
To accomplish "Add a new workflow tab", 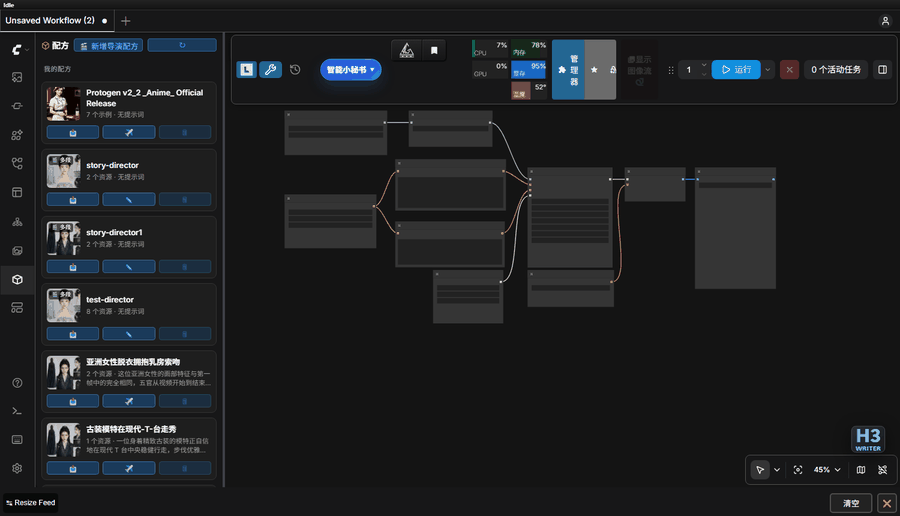I will coord(126,21).
